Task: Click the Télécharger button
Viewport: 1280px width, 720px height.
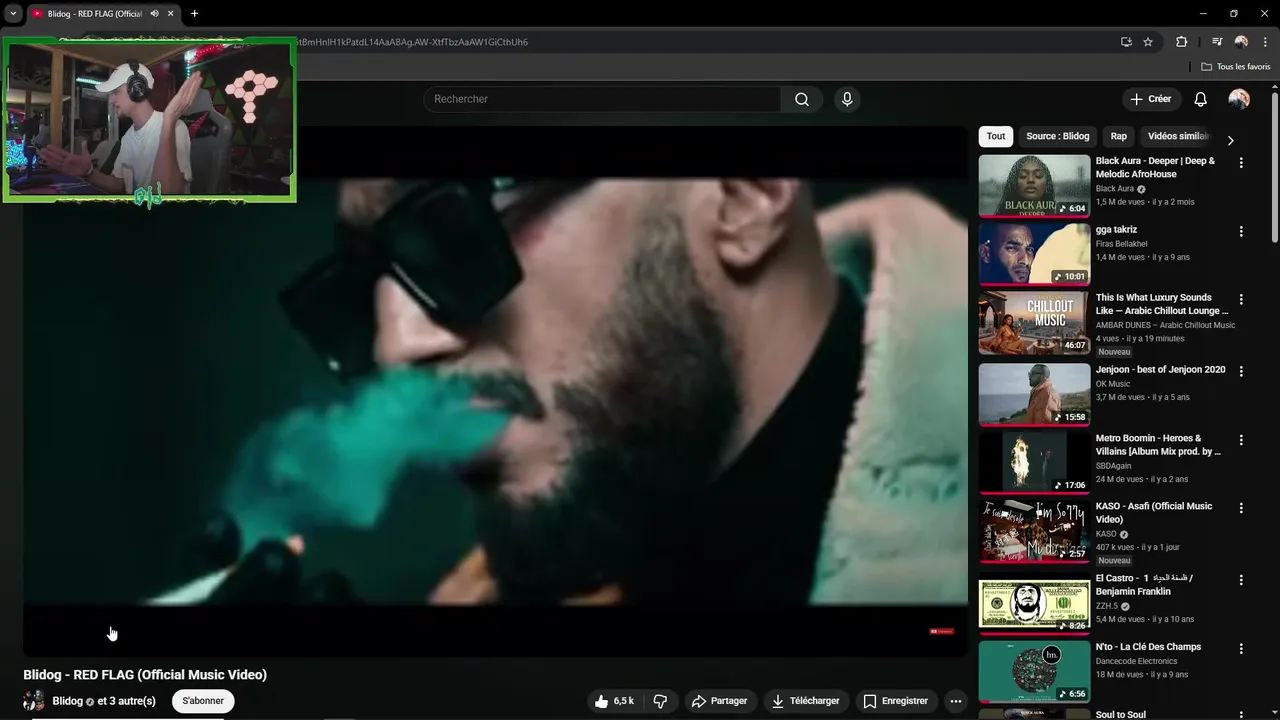Action: (x=806, y=701)
